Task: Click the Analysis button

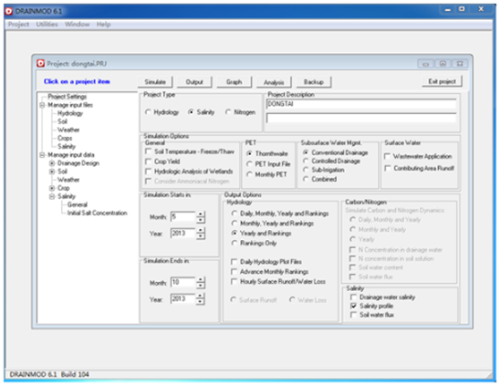Action: pyautogui.click(x=274, y=82)
